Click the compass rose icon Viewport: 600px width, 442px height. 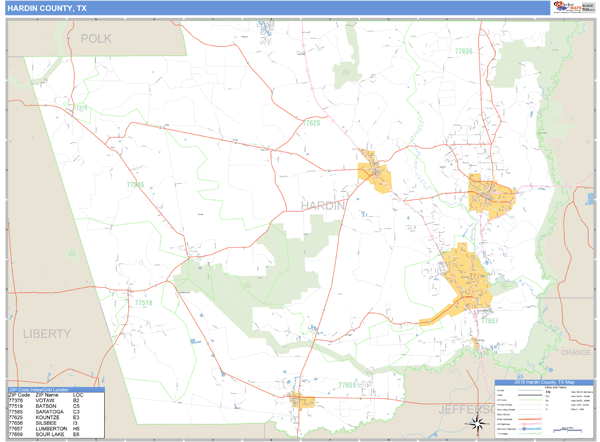(x=478, y=424)
